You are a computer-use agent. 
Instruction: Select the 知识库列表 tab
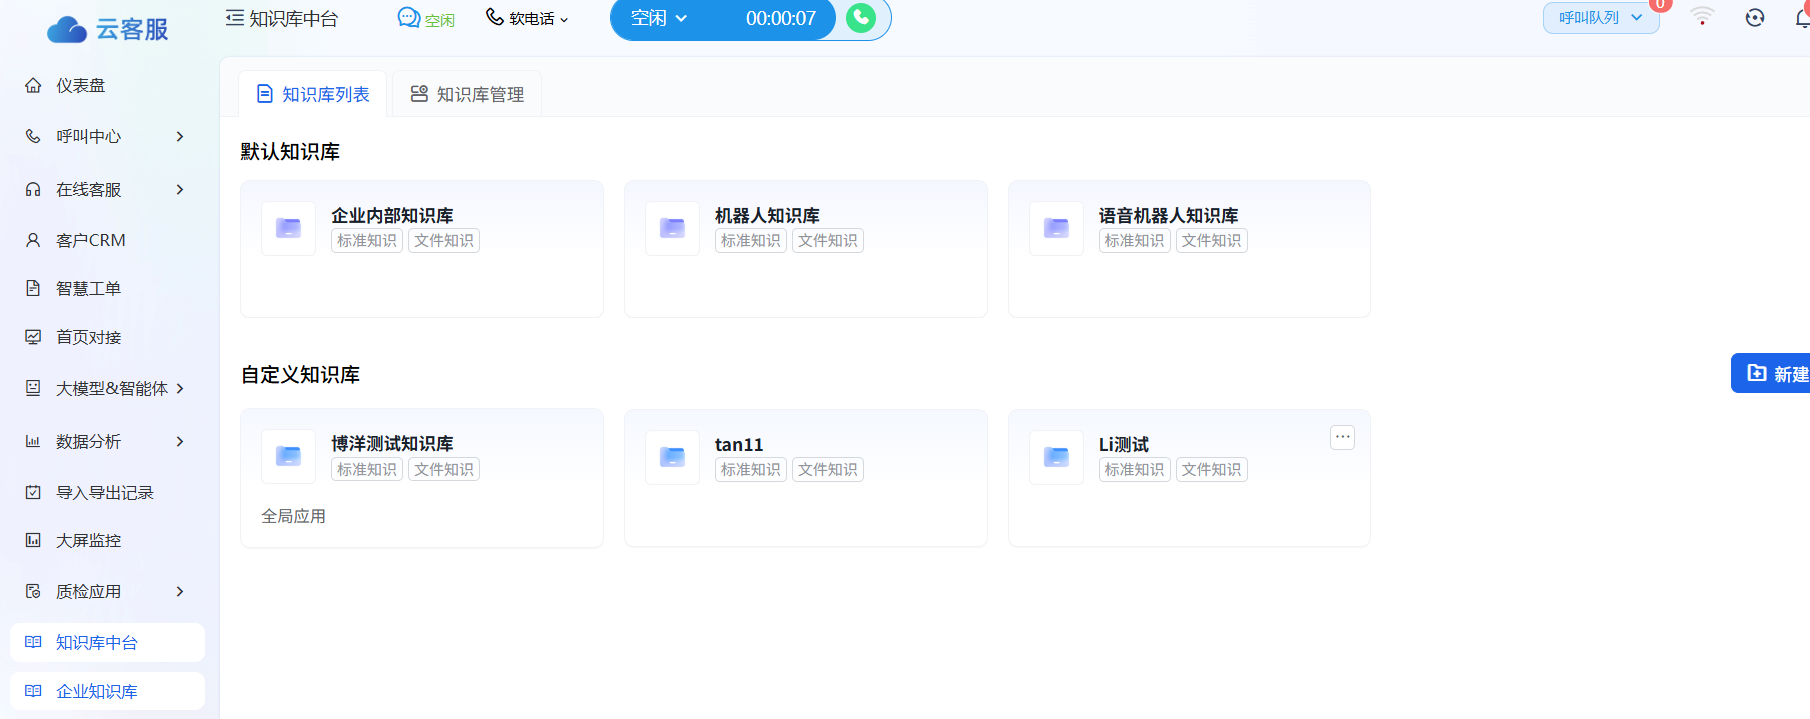pos(313,94)
